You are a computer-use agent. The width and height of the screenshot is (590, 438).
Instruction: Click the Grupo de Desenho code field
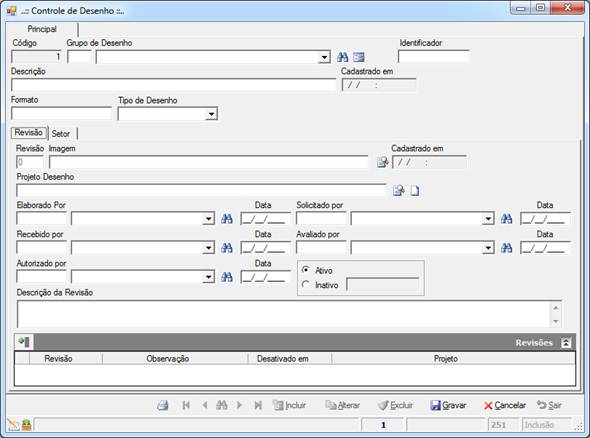[79, 57]
